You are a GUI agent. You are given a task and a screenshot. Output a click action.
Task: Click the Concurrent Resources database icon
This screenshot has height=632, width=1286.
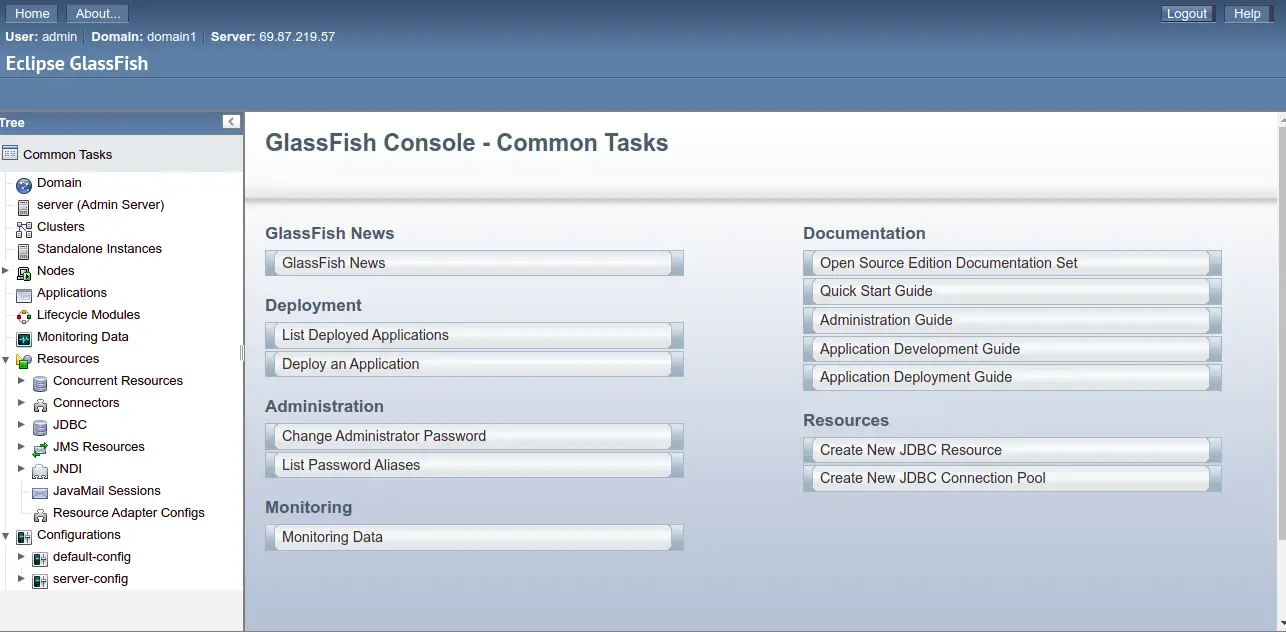point(40,382)
